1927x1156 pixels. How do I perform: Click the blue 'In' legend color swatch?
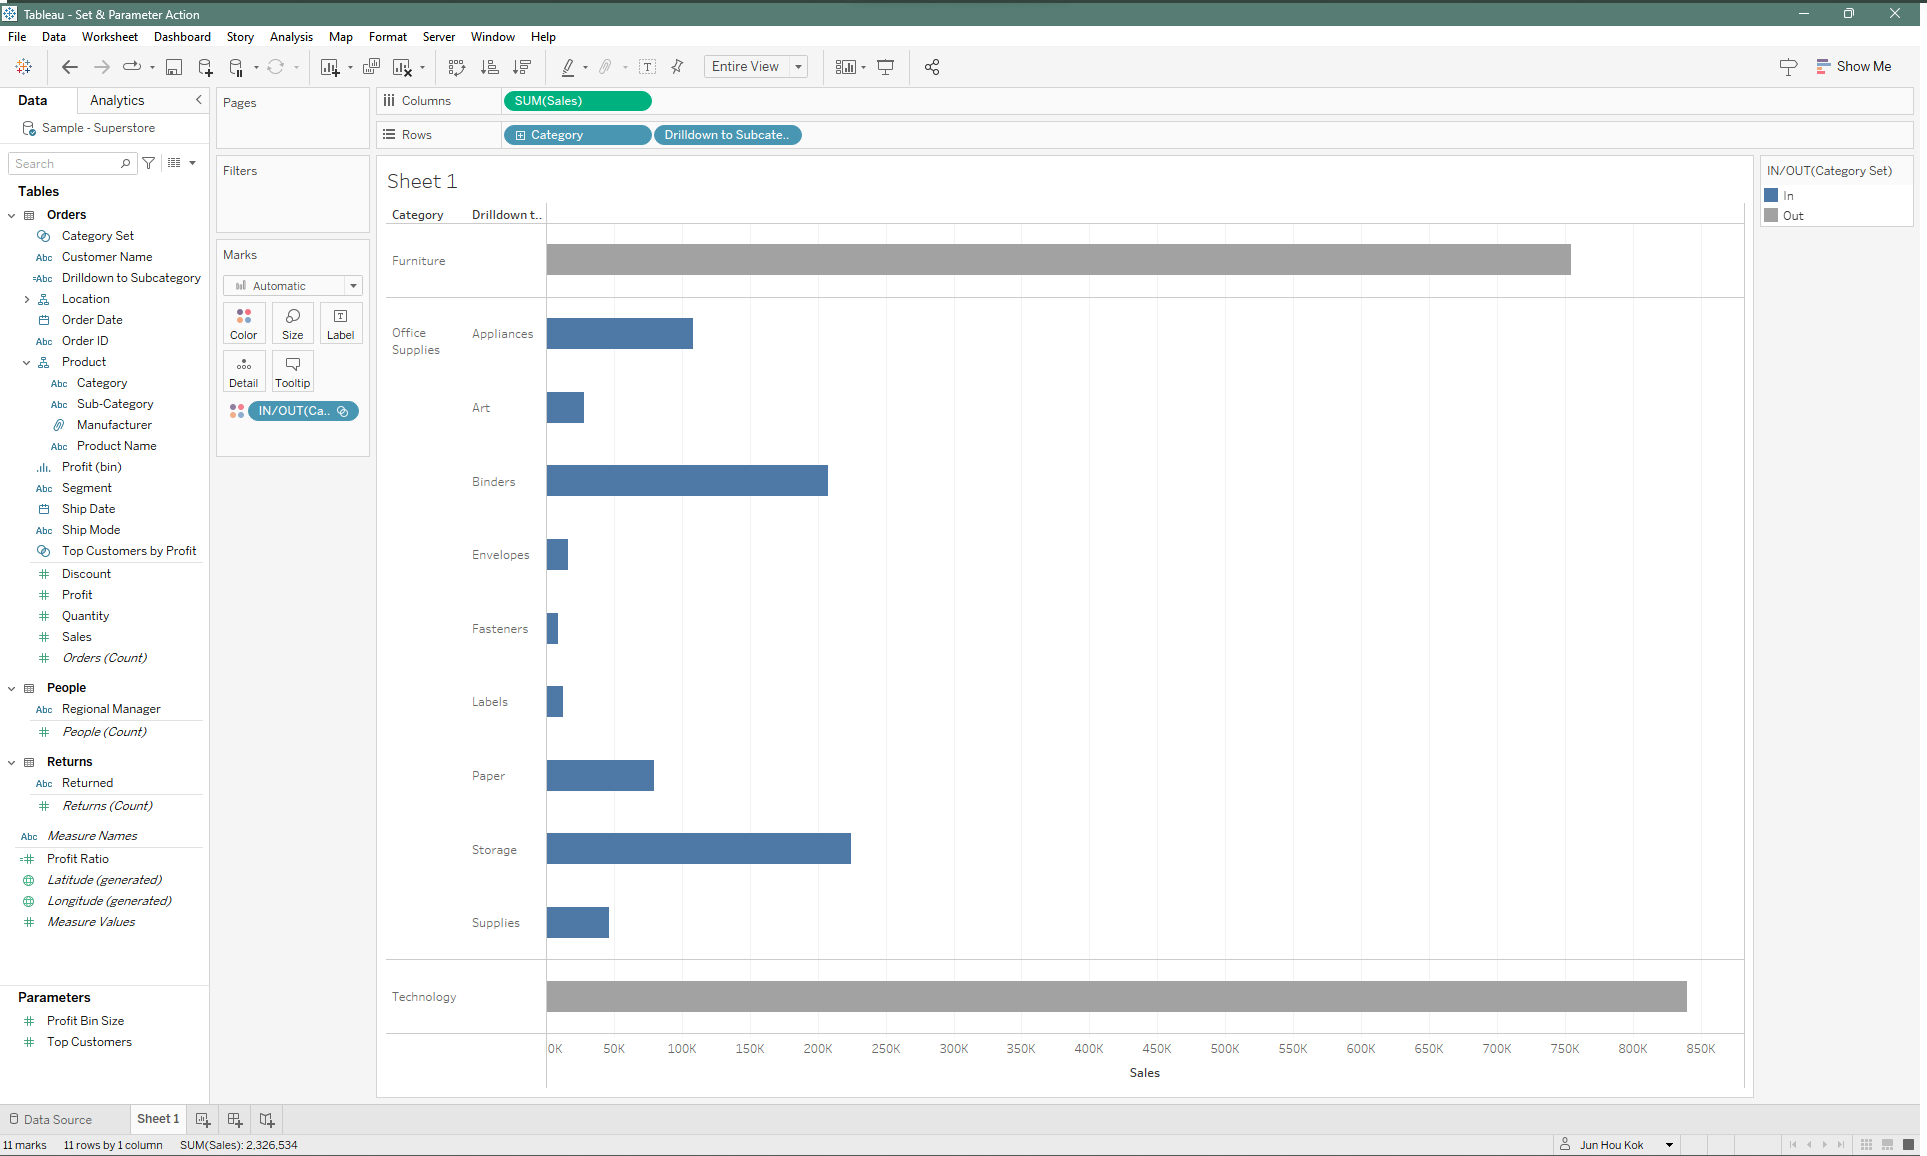[x=1771, y=196]
